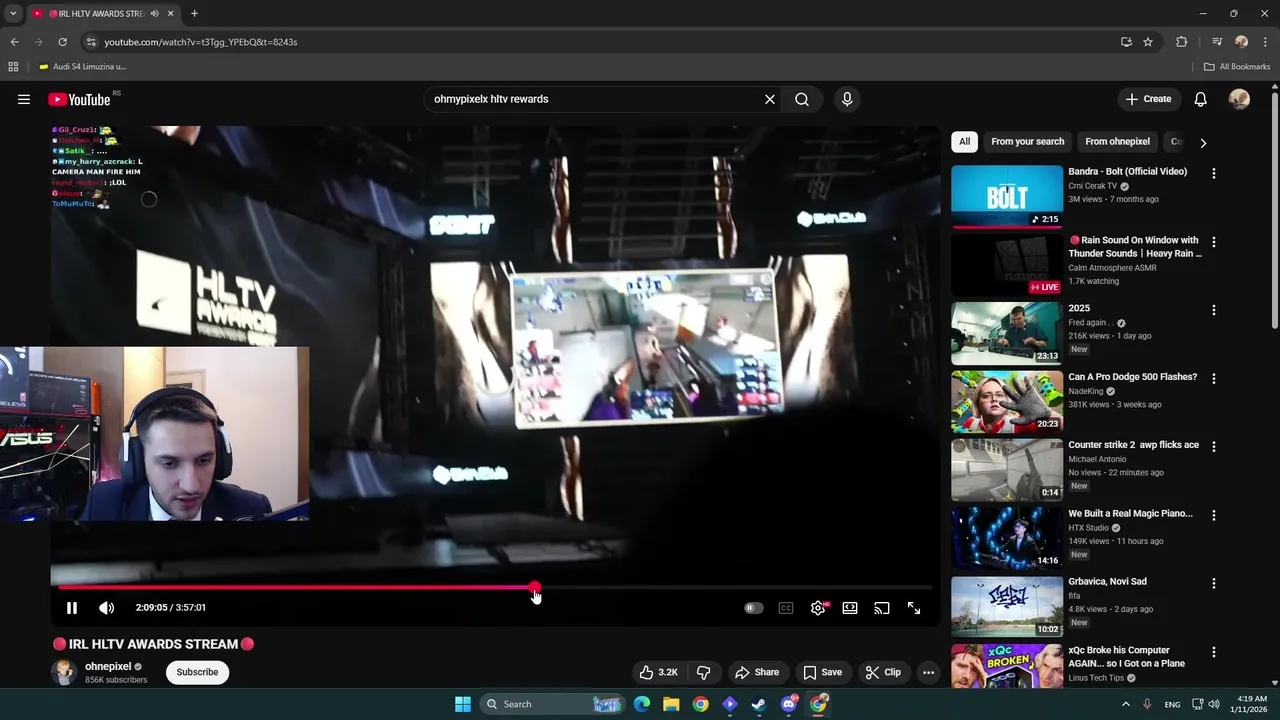The width and height of the screenshot is (1280, 720).
Task: Open Windows Start menu
Action: click(463, 704)
